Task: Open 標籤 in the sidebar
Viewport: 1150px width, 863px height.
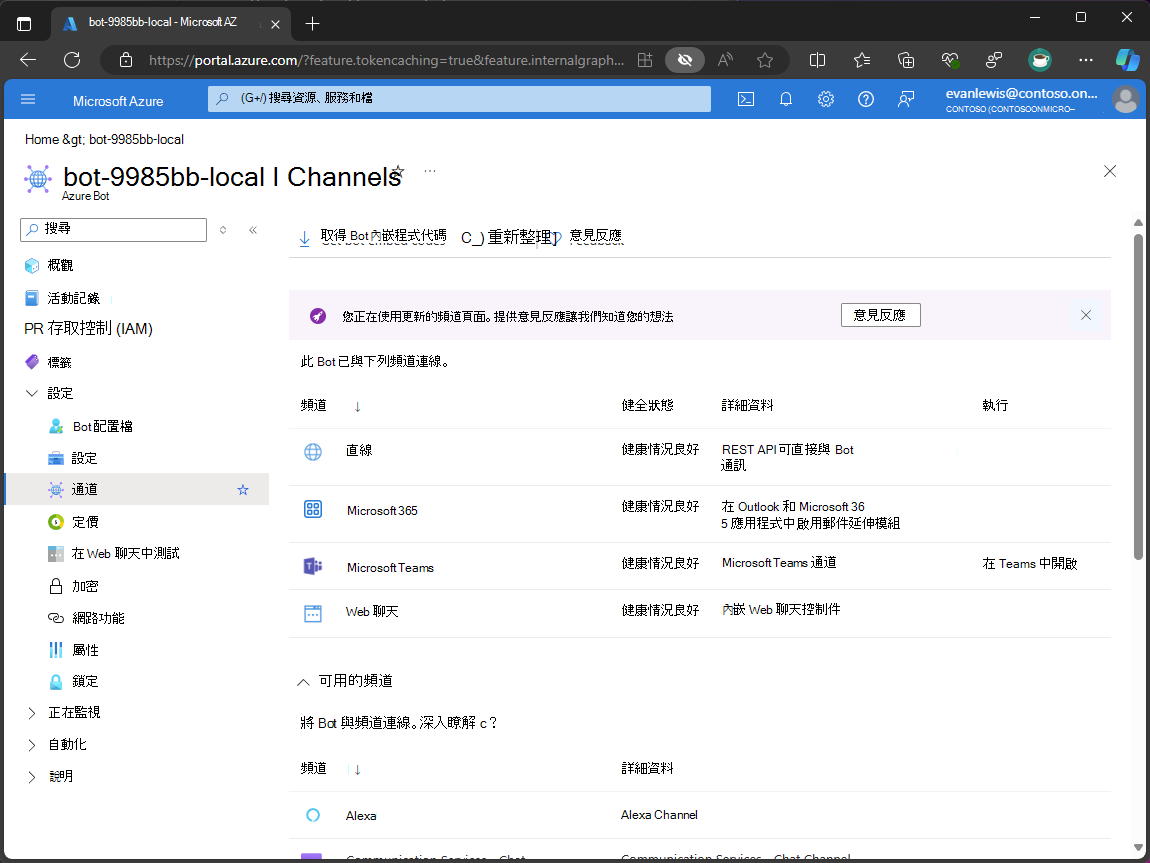Action: 59,362
